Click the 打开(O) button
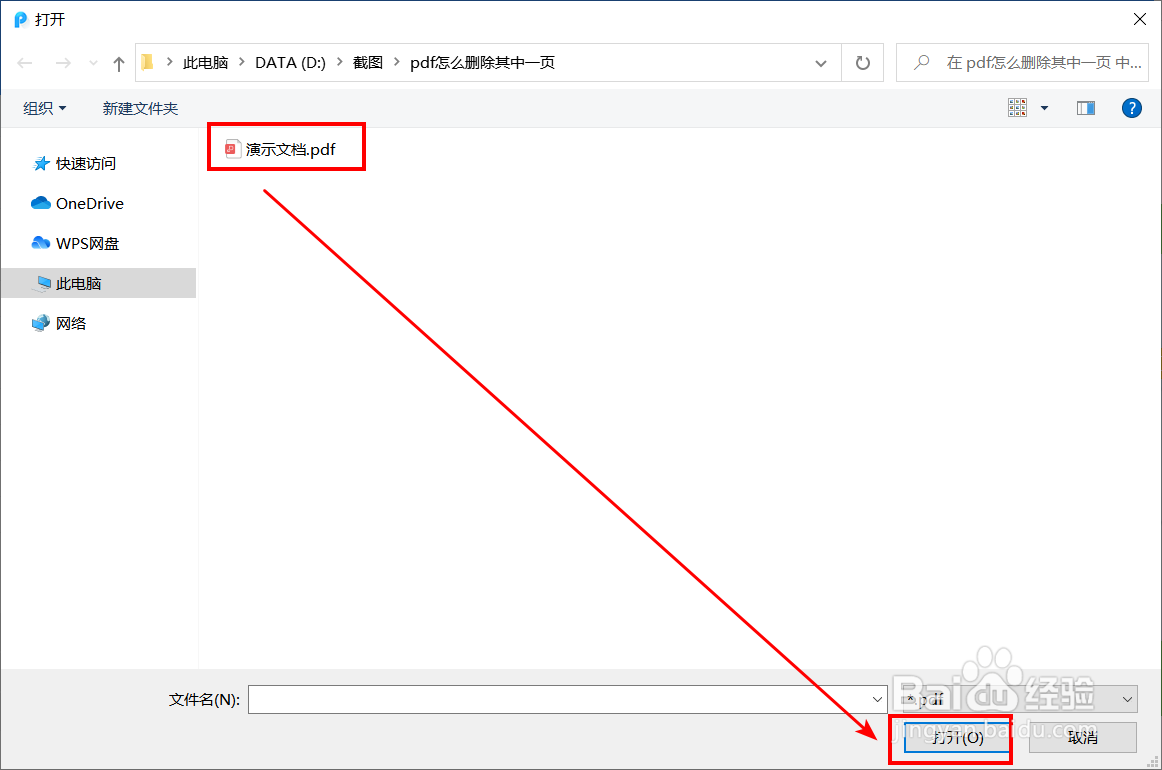The height and width of the screenshot is (770, 1162). (x=950, y=737)
